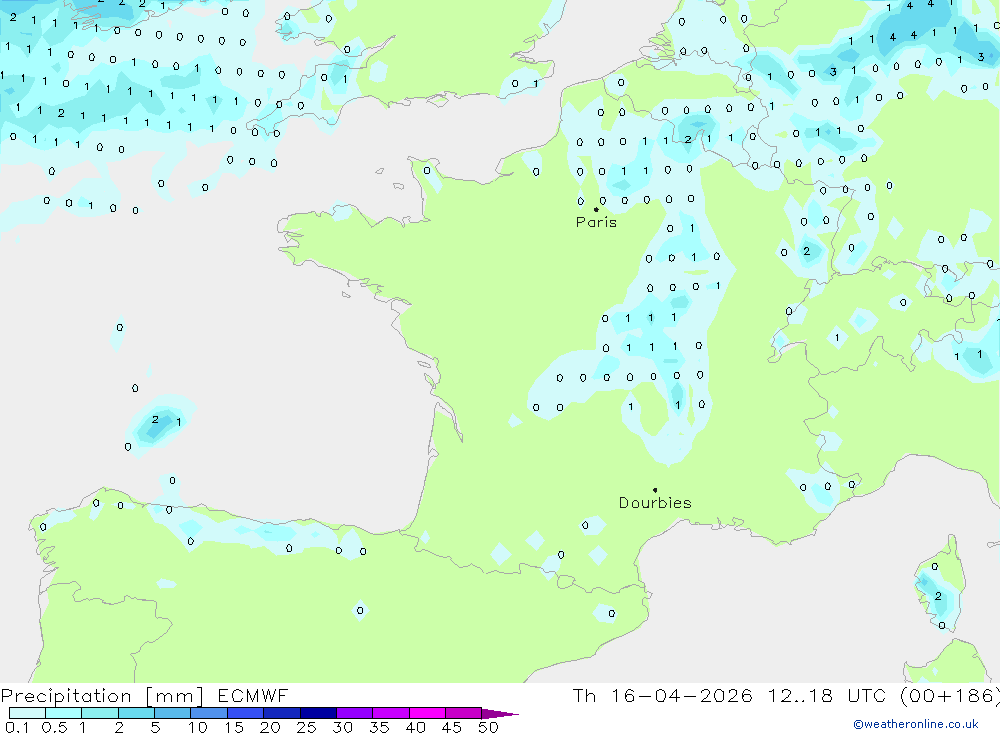Image resolution: width=1000 pixels, height=733 pixels.
Task: Pick the 45–50 mm legend swatch
Action: tap(464, 713)
